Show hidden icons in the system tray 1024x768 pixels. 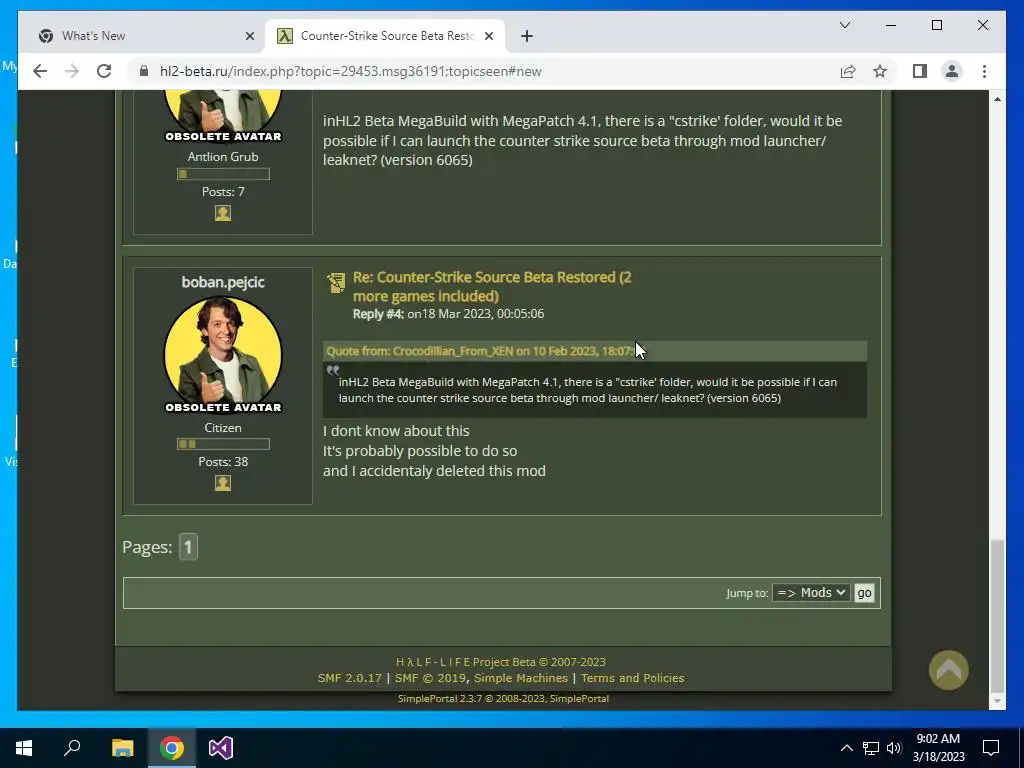coord(846,748)
